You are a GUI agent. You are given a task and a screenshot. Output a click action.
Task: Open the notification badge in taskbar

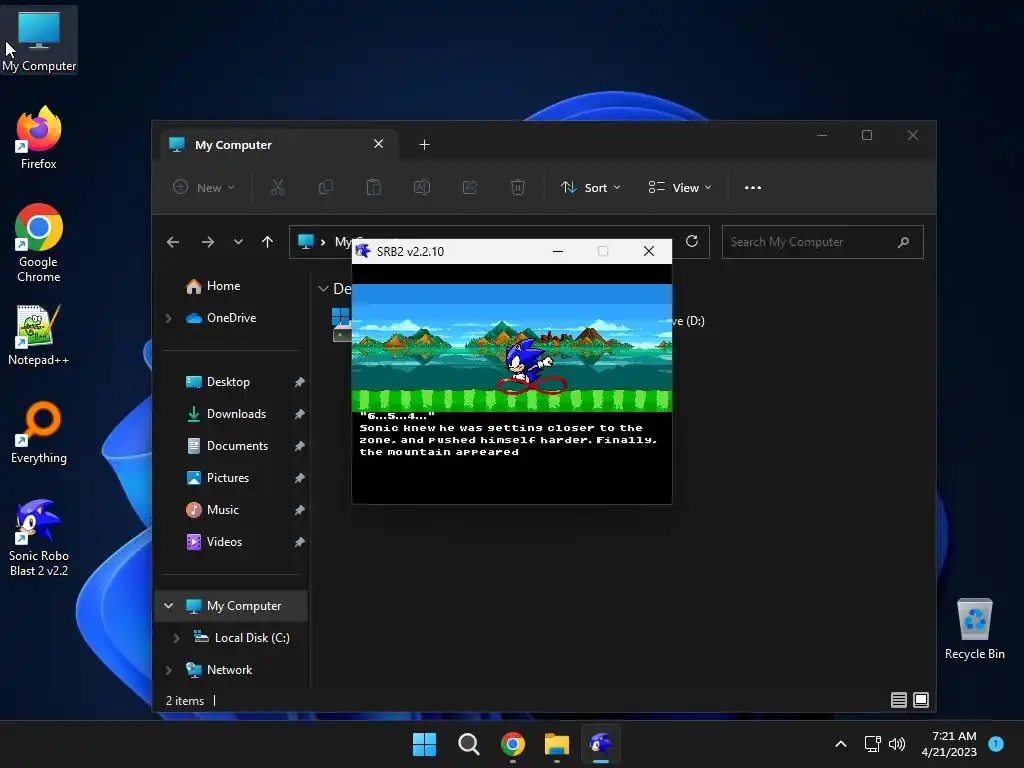pos(996,743)
